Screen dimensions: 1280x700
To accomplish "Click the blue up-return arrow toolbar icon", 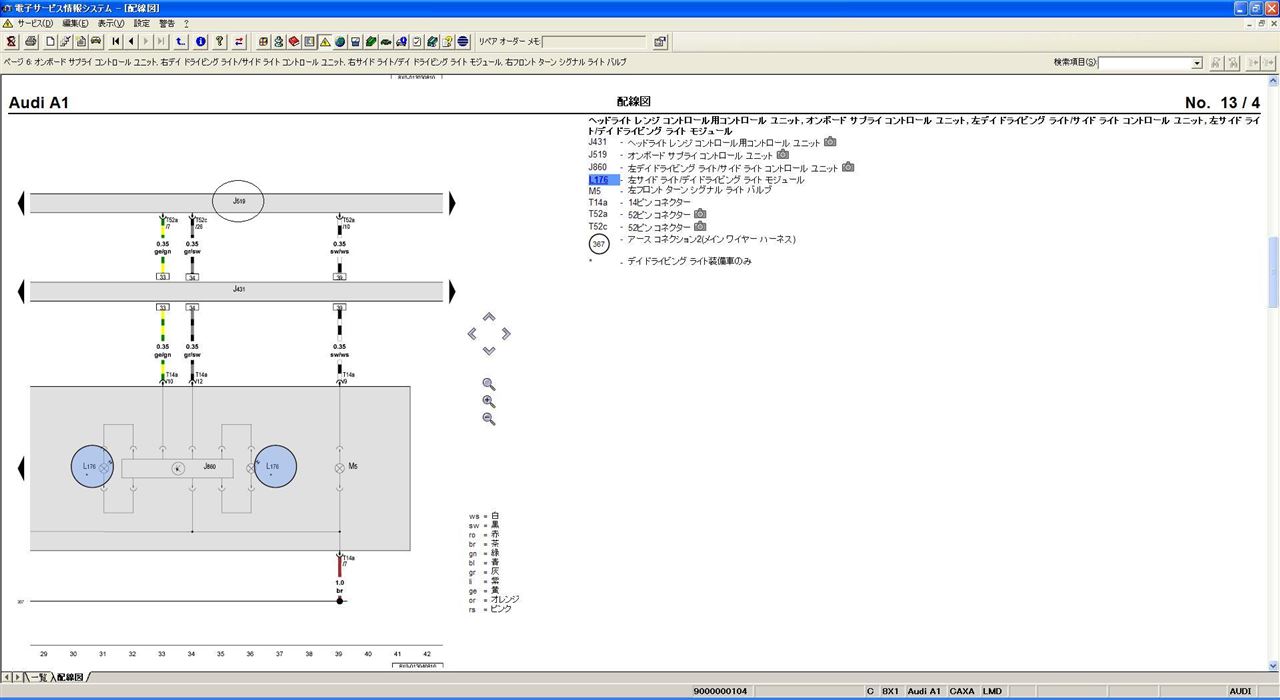I will click(x=180, y=42).
